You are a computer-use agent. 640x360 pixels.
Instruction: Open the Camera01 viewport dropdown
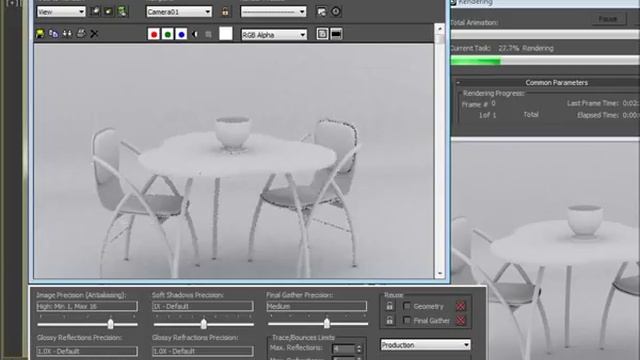tap(179, 12)
